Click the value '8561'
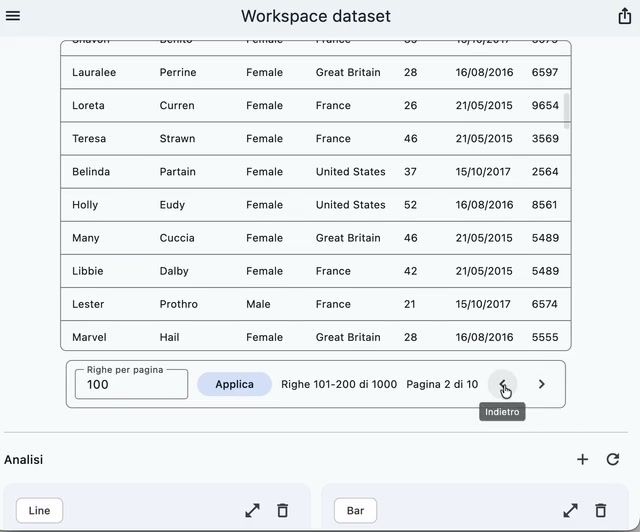Viewport: 640px width, 532px height. pyautogui.click(x=544, y=205)
